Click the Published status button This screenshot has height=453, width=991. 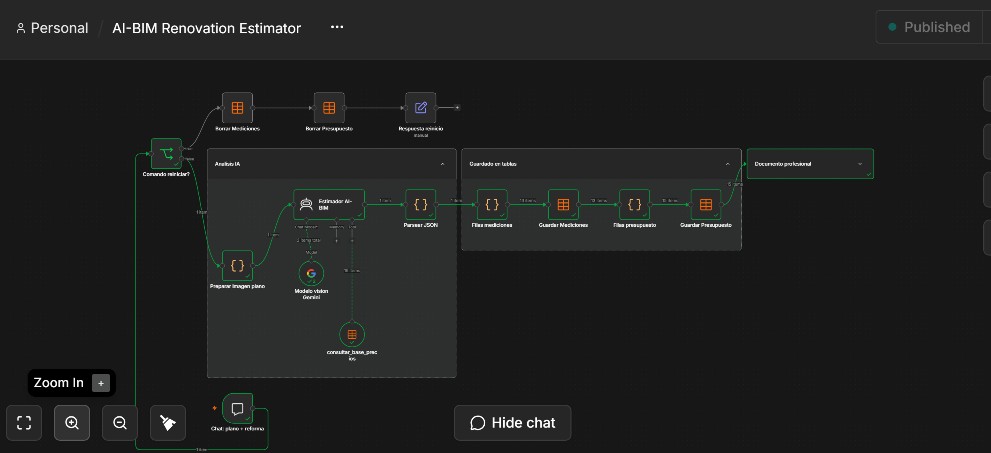point(929,27)
